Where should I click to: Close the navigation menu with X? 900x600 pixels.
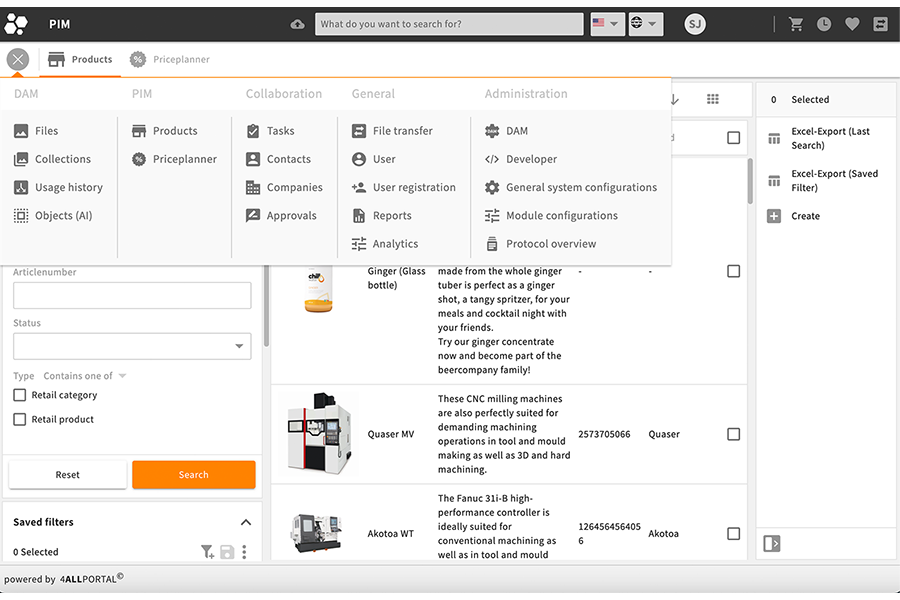pos(18,59)
